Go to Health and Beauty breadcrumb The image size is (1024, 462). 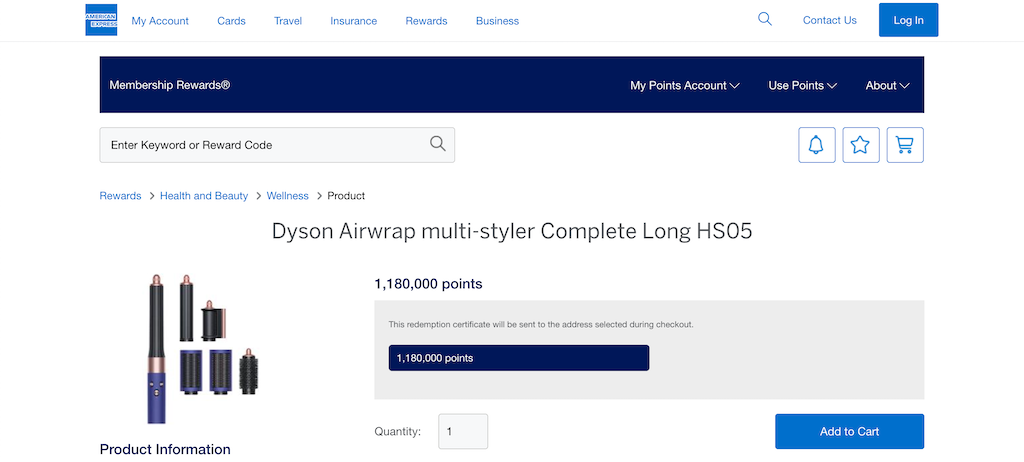[x=204, y=195]
